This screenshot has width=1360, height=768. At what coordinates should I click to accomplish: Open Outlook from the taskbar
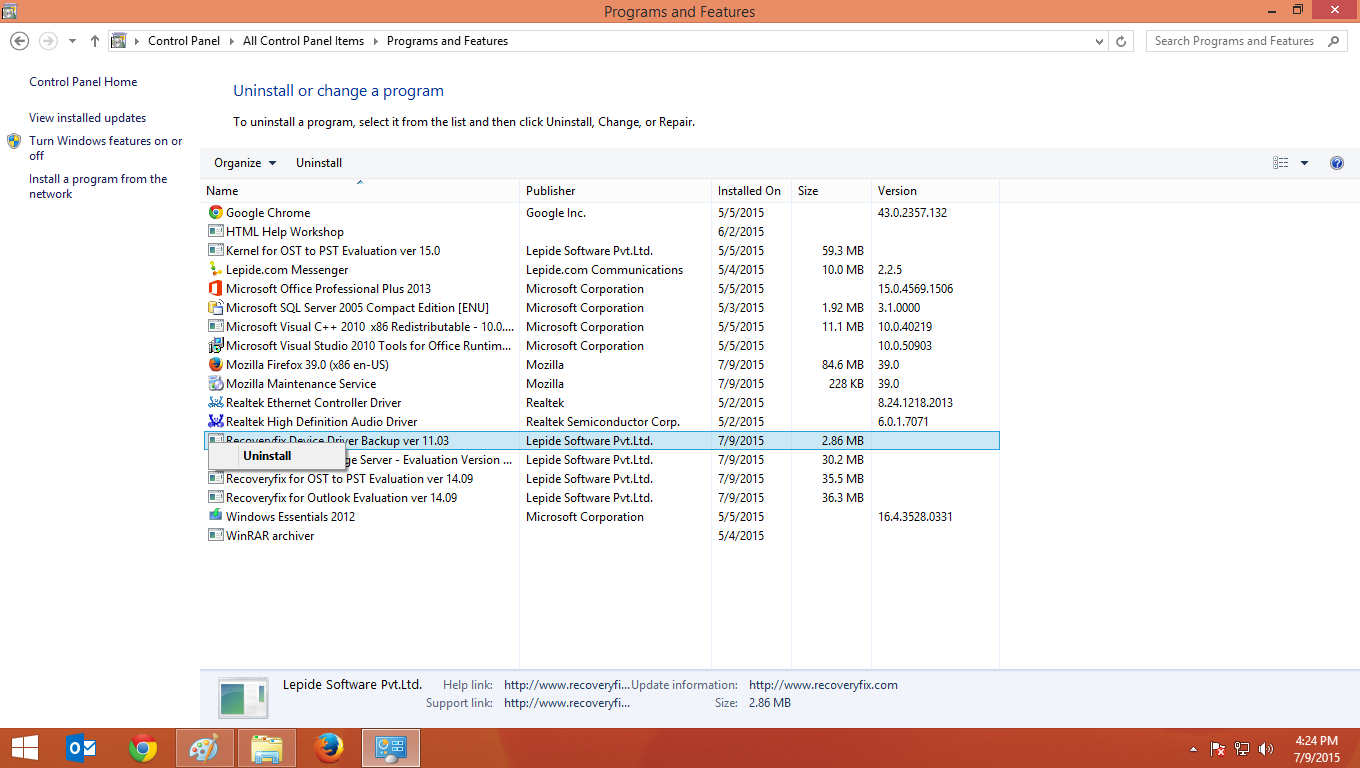80,748
